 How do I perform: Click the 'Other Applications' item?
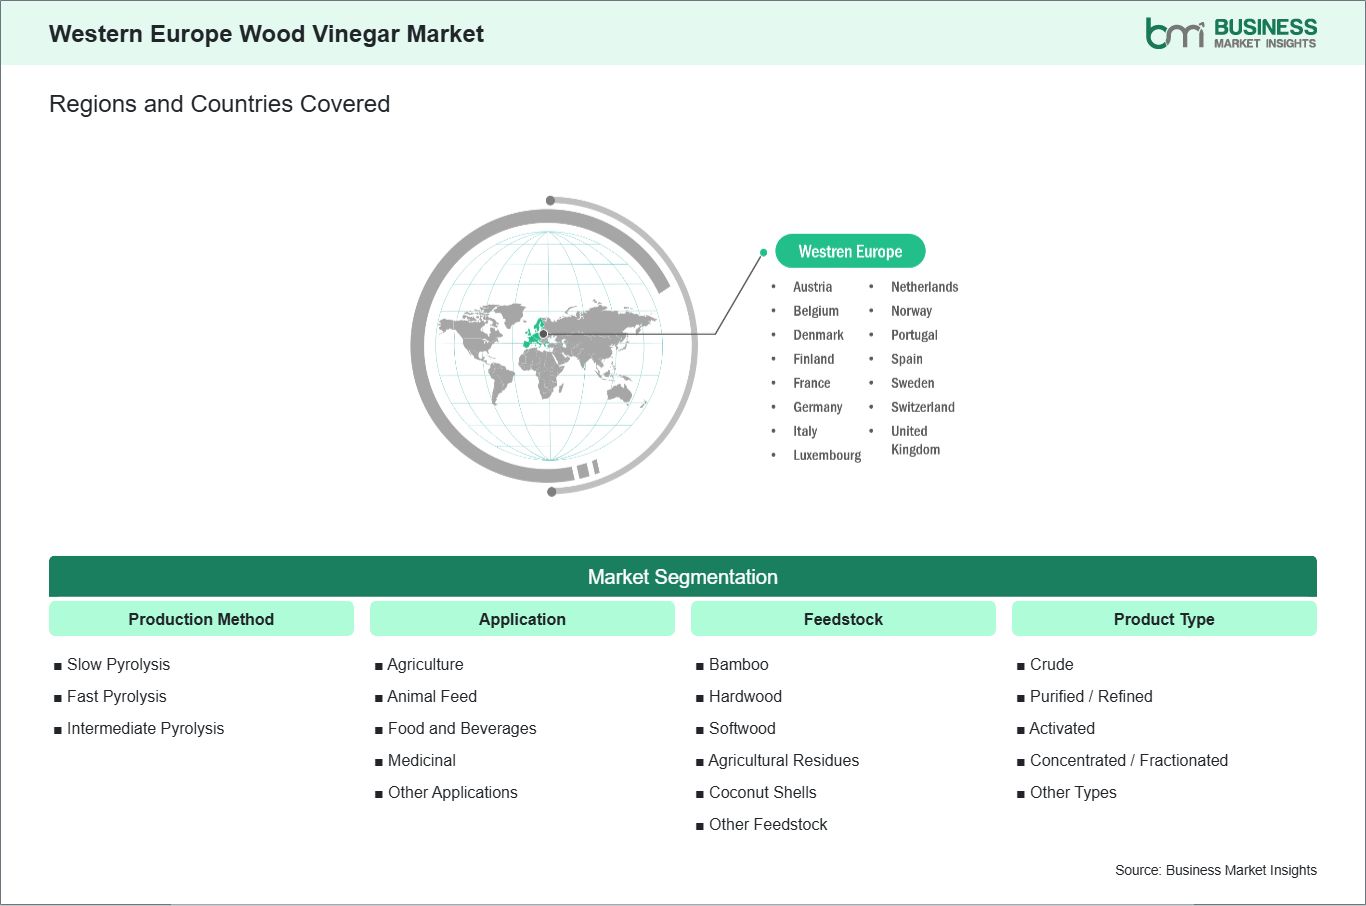[x=452, y=792]
